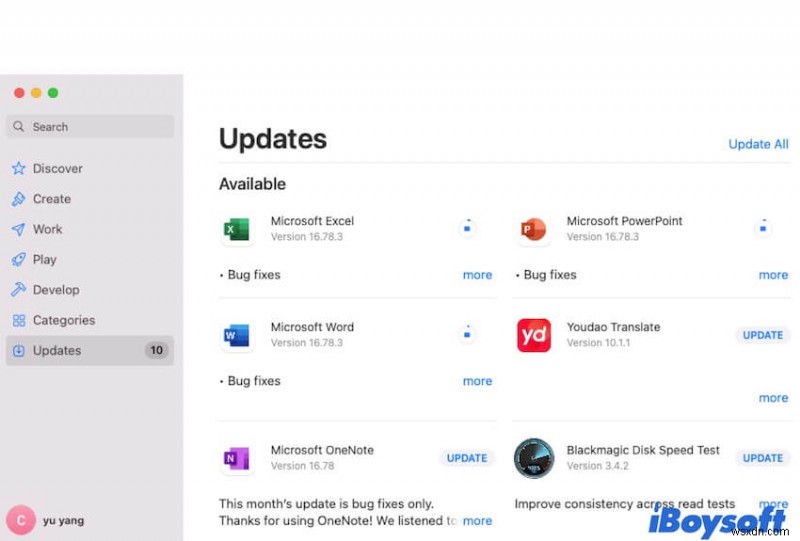The image size is (800, 541).
Task: Click the search magnifier icon
Action: (19, 126)
